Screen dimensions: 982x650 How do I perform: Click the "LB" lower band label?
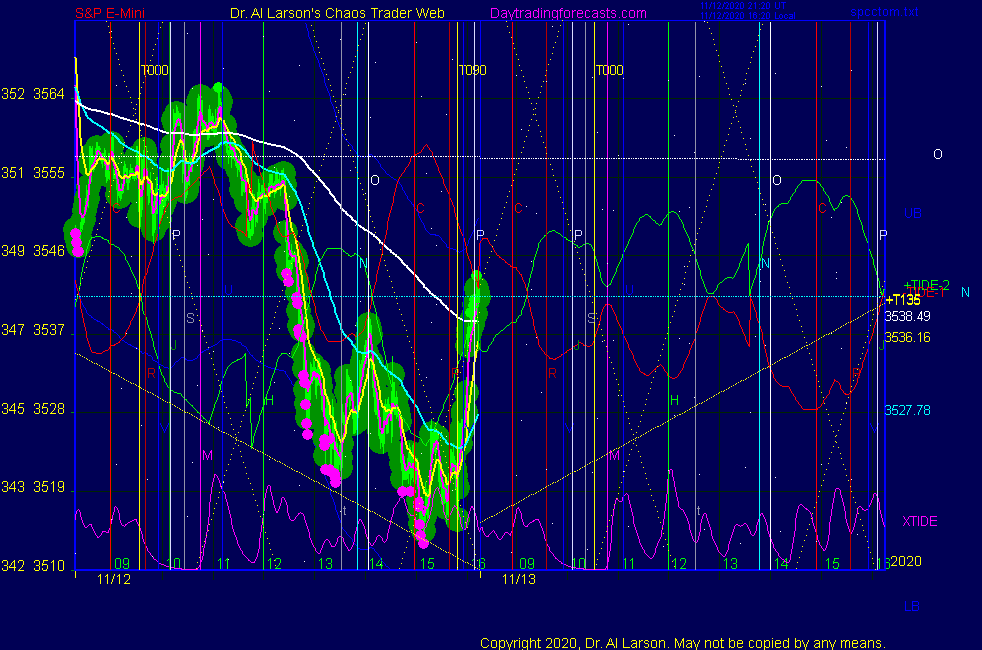tap(912, 606)
